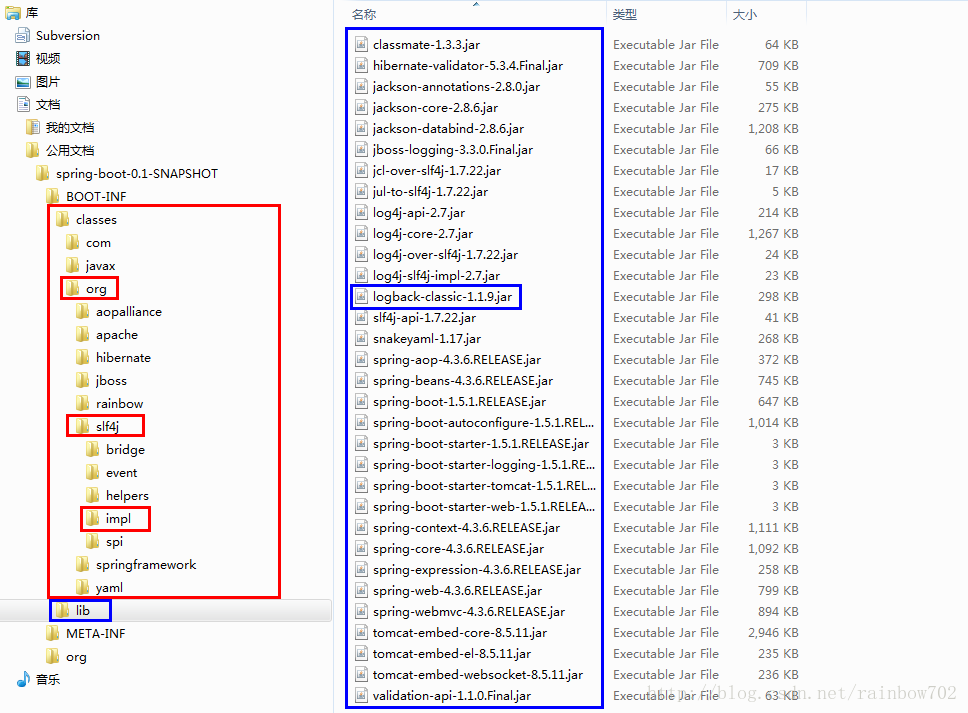
Task: Click jar icon of validation-api-1.1.0.Final.jar
Action: (x=361, y=695)
